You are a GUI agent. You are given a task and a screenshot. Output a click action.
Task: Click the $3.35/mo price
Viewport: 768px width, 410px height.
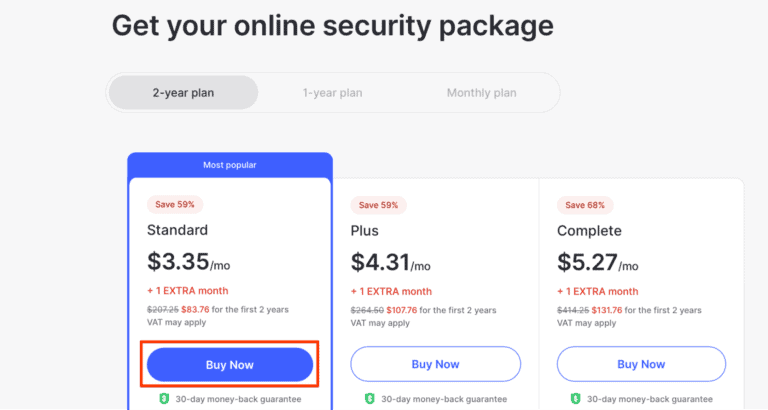[x=190, y=263]
